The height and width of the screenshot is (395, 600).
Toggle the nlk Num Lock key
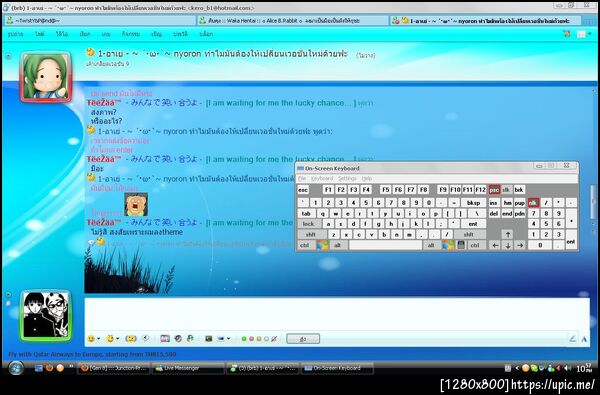tap(533, 203)
